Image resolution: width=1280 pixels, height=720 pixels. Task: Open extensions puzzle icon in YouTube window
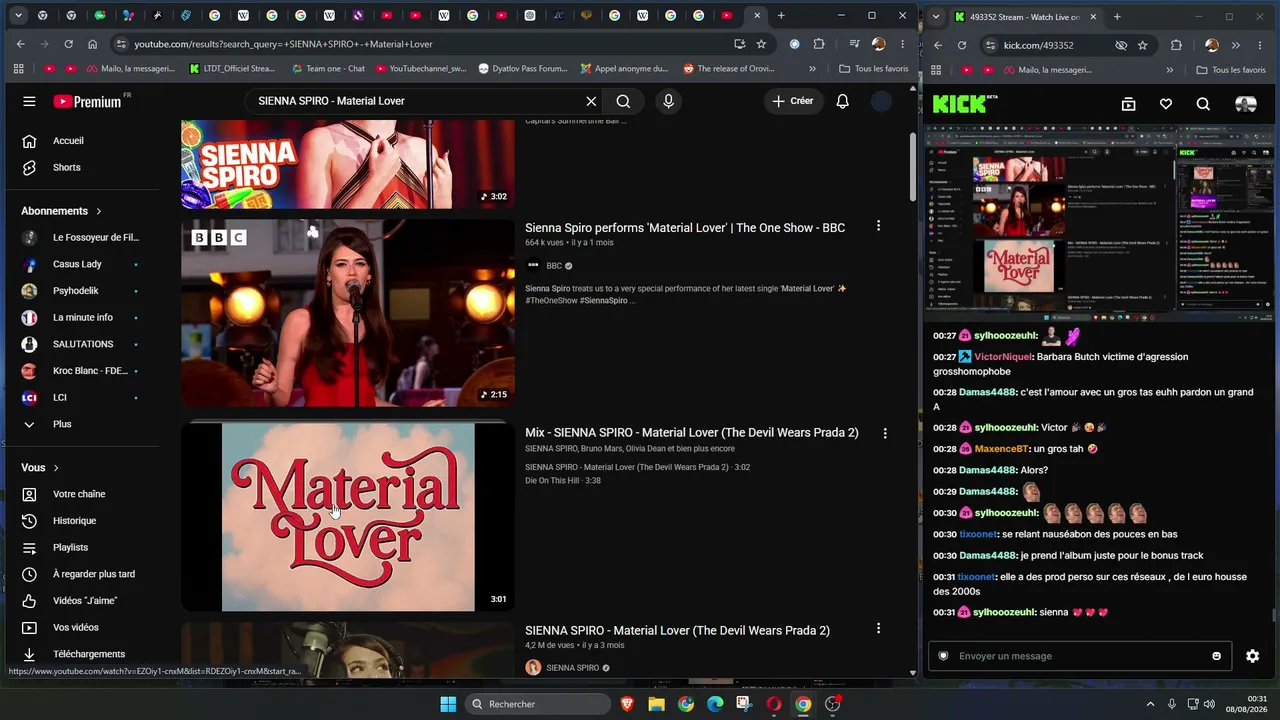(819, 44)
